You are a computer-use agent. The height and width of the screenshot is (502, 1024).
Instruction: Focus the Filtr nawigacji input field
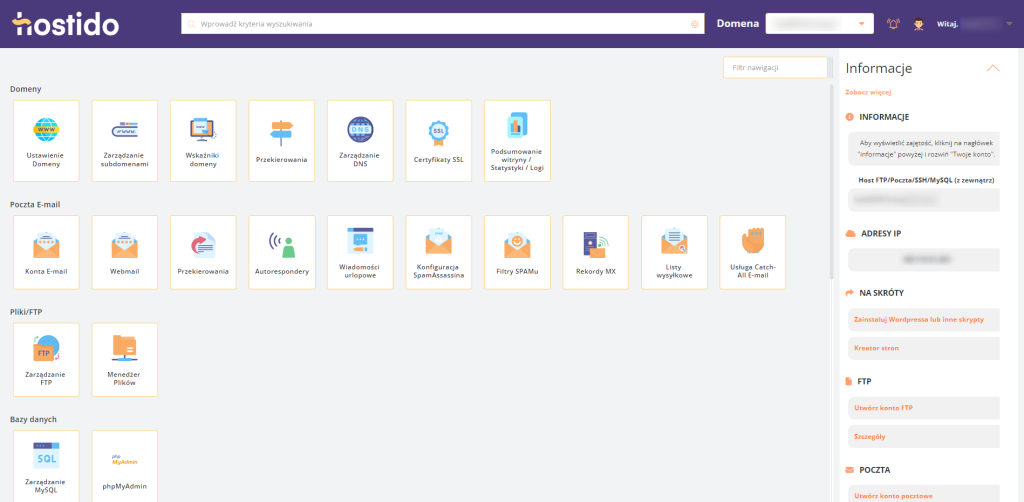(x=775, y=68)
